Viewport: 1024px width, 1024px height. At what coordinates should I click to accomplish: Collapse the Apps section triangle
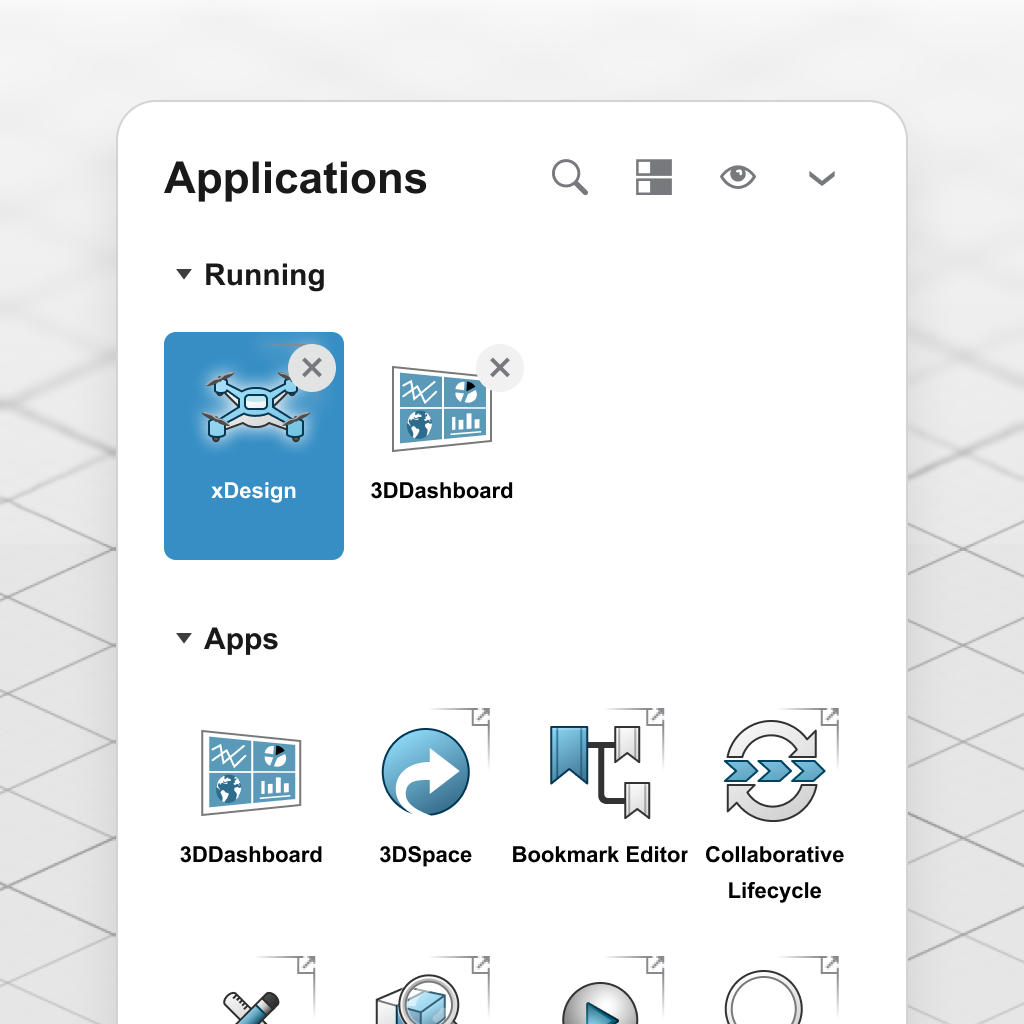pos(184,638)
